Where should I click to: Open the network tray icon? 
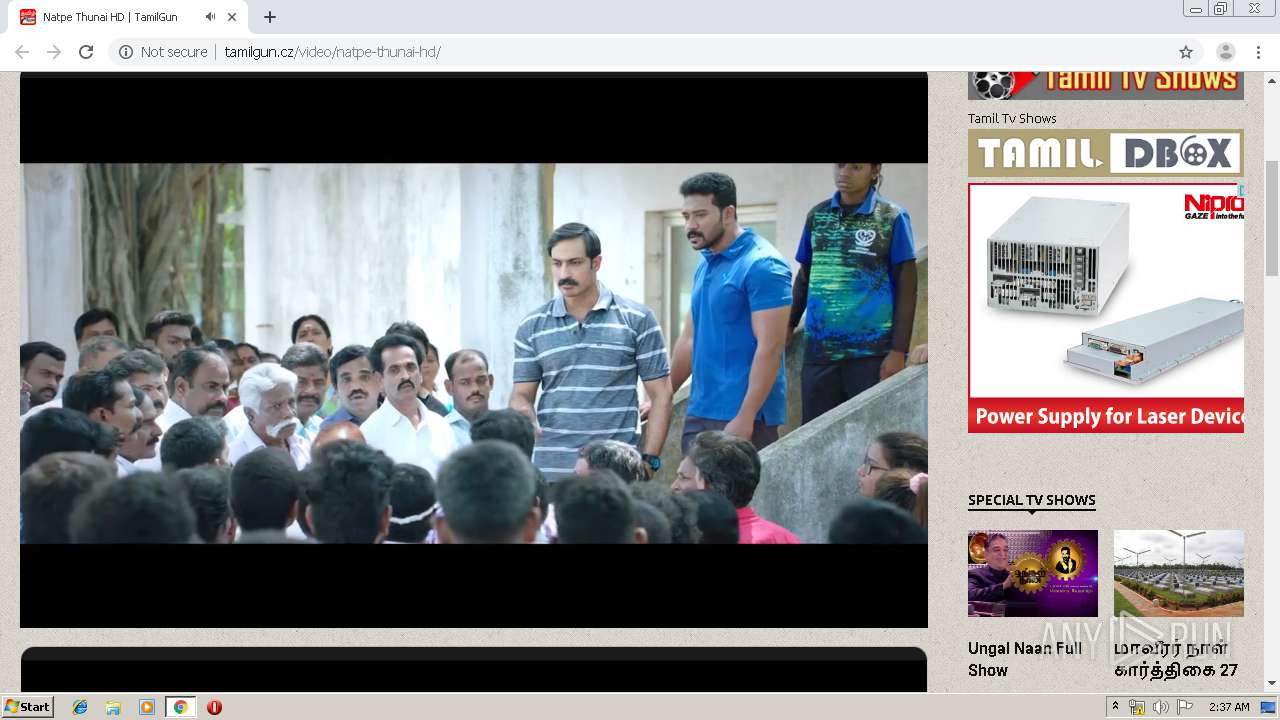pos(1137,707)
